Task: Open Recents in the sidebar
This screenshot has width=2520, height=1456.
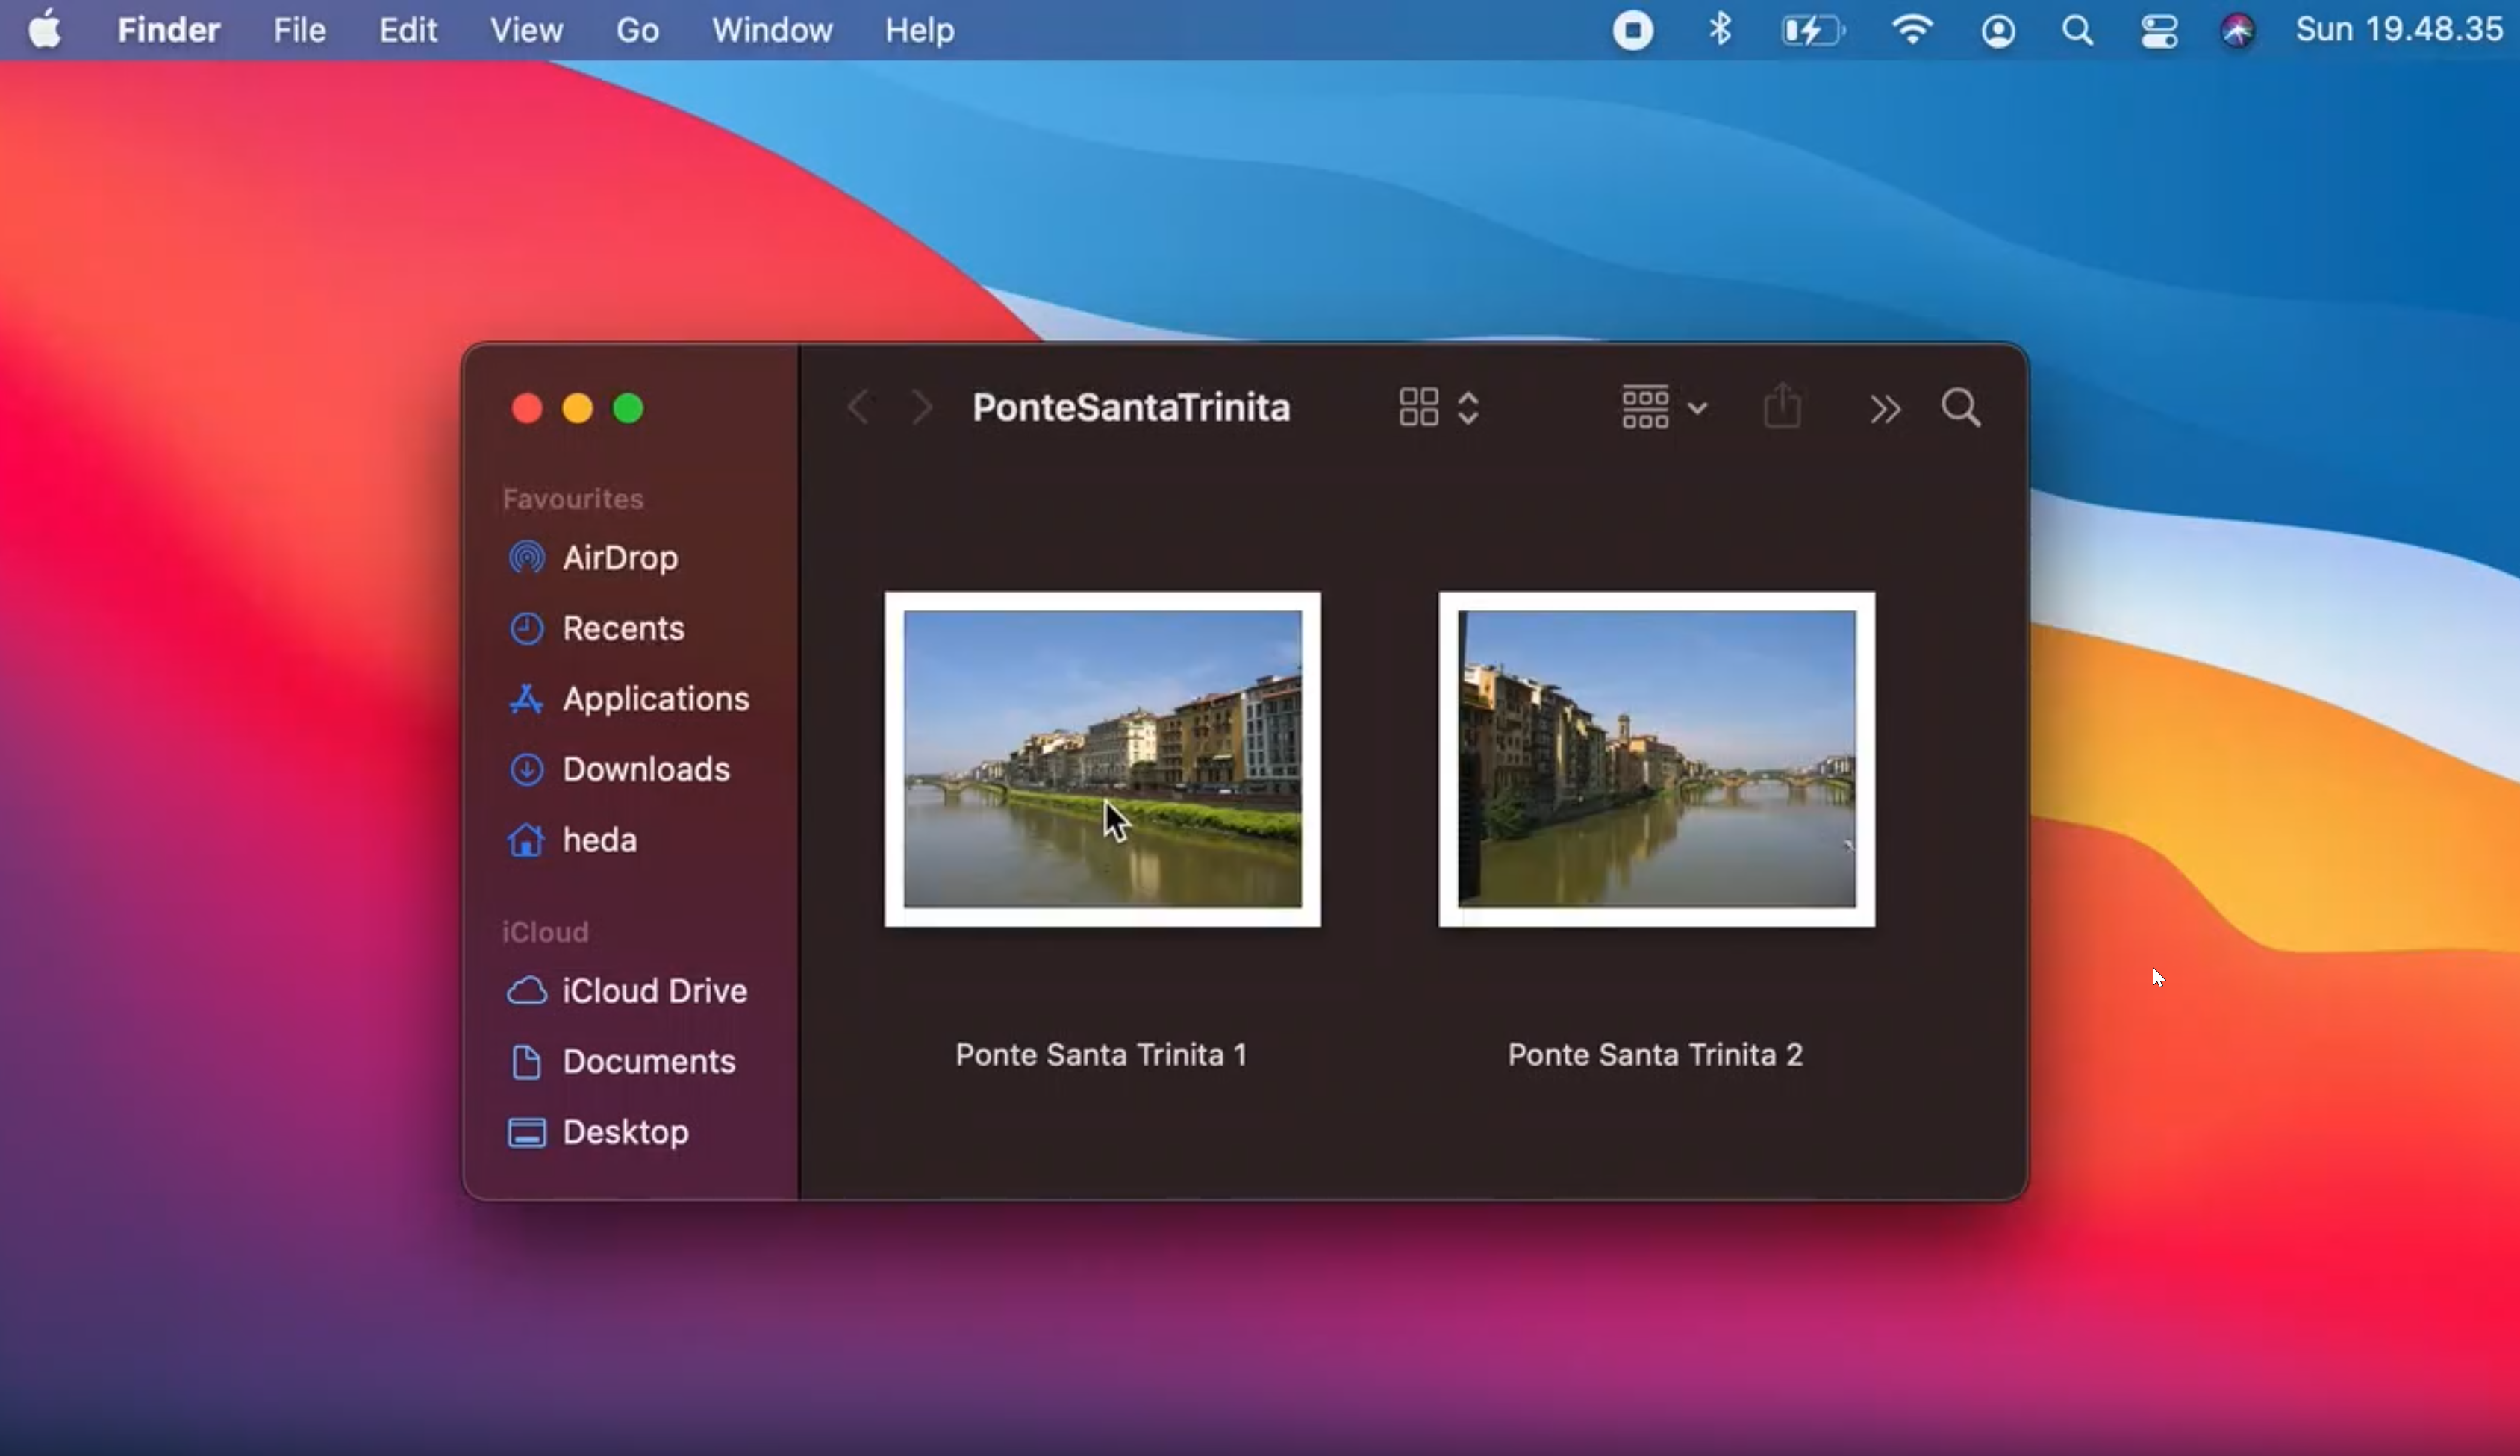Action: click(x=622, y=629)
